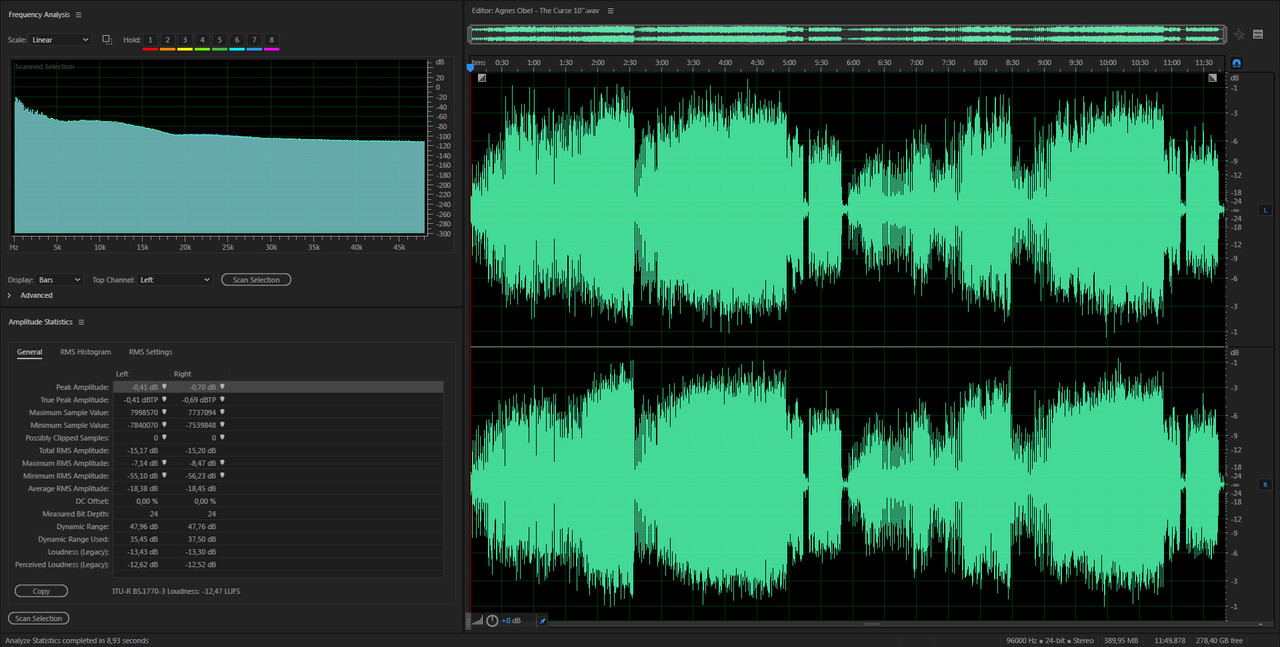Click the overview waveform navigator bar
1280x647 pixels.
(847, 34)
